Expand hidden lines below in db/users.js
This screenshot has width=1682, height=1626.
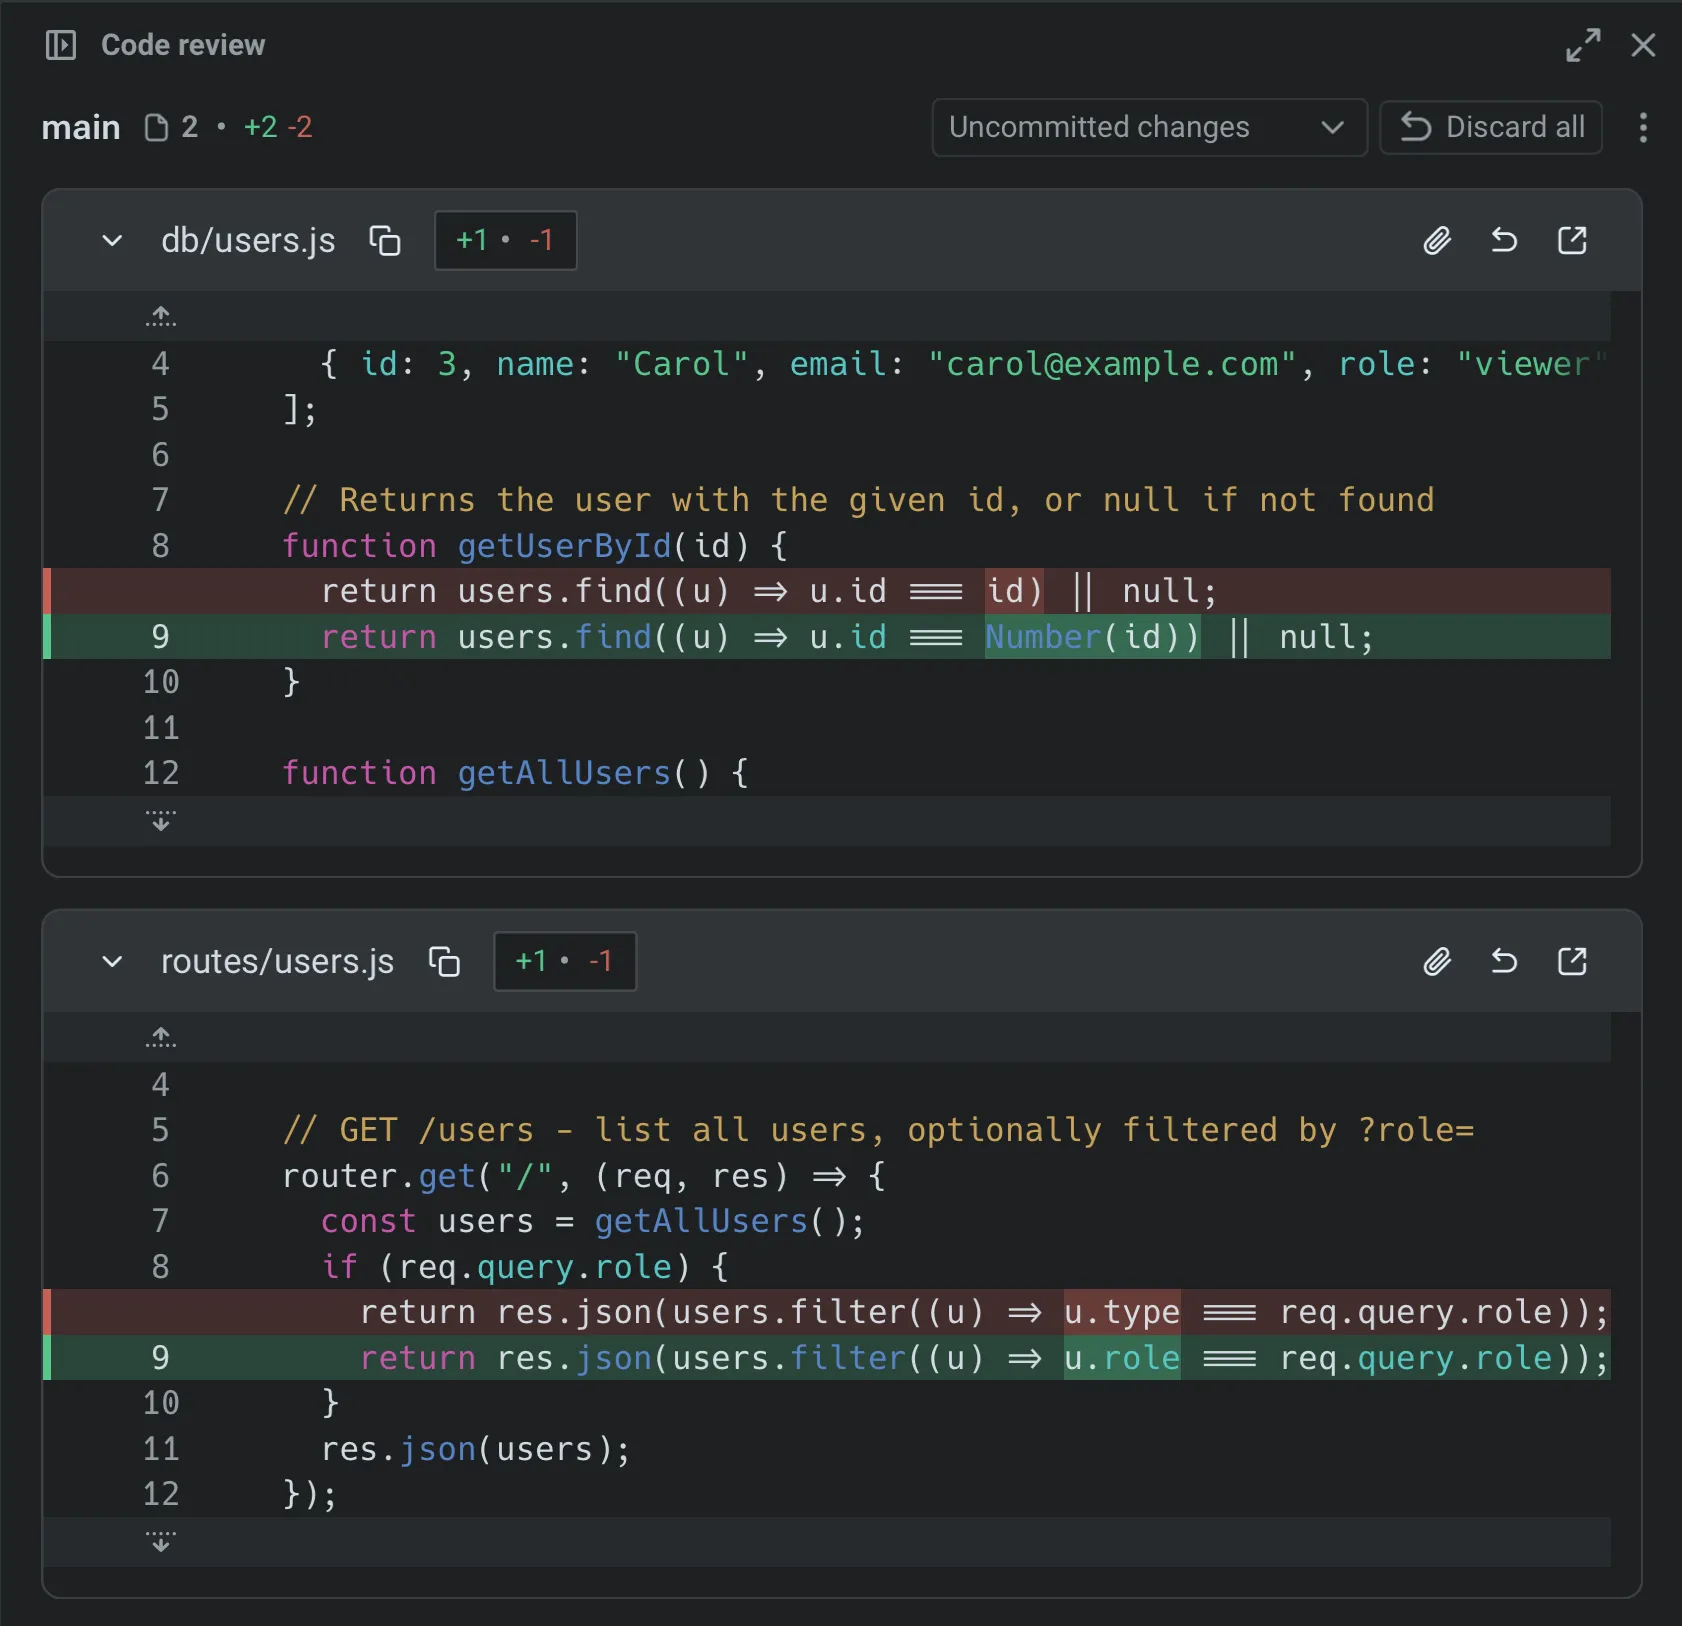pos(161,821)
